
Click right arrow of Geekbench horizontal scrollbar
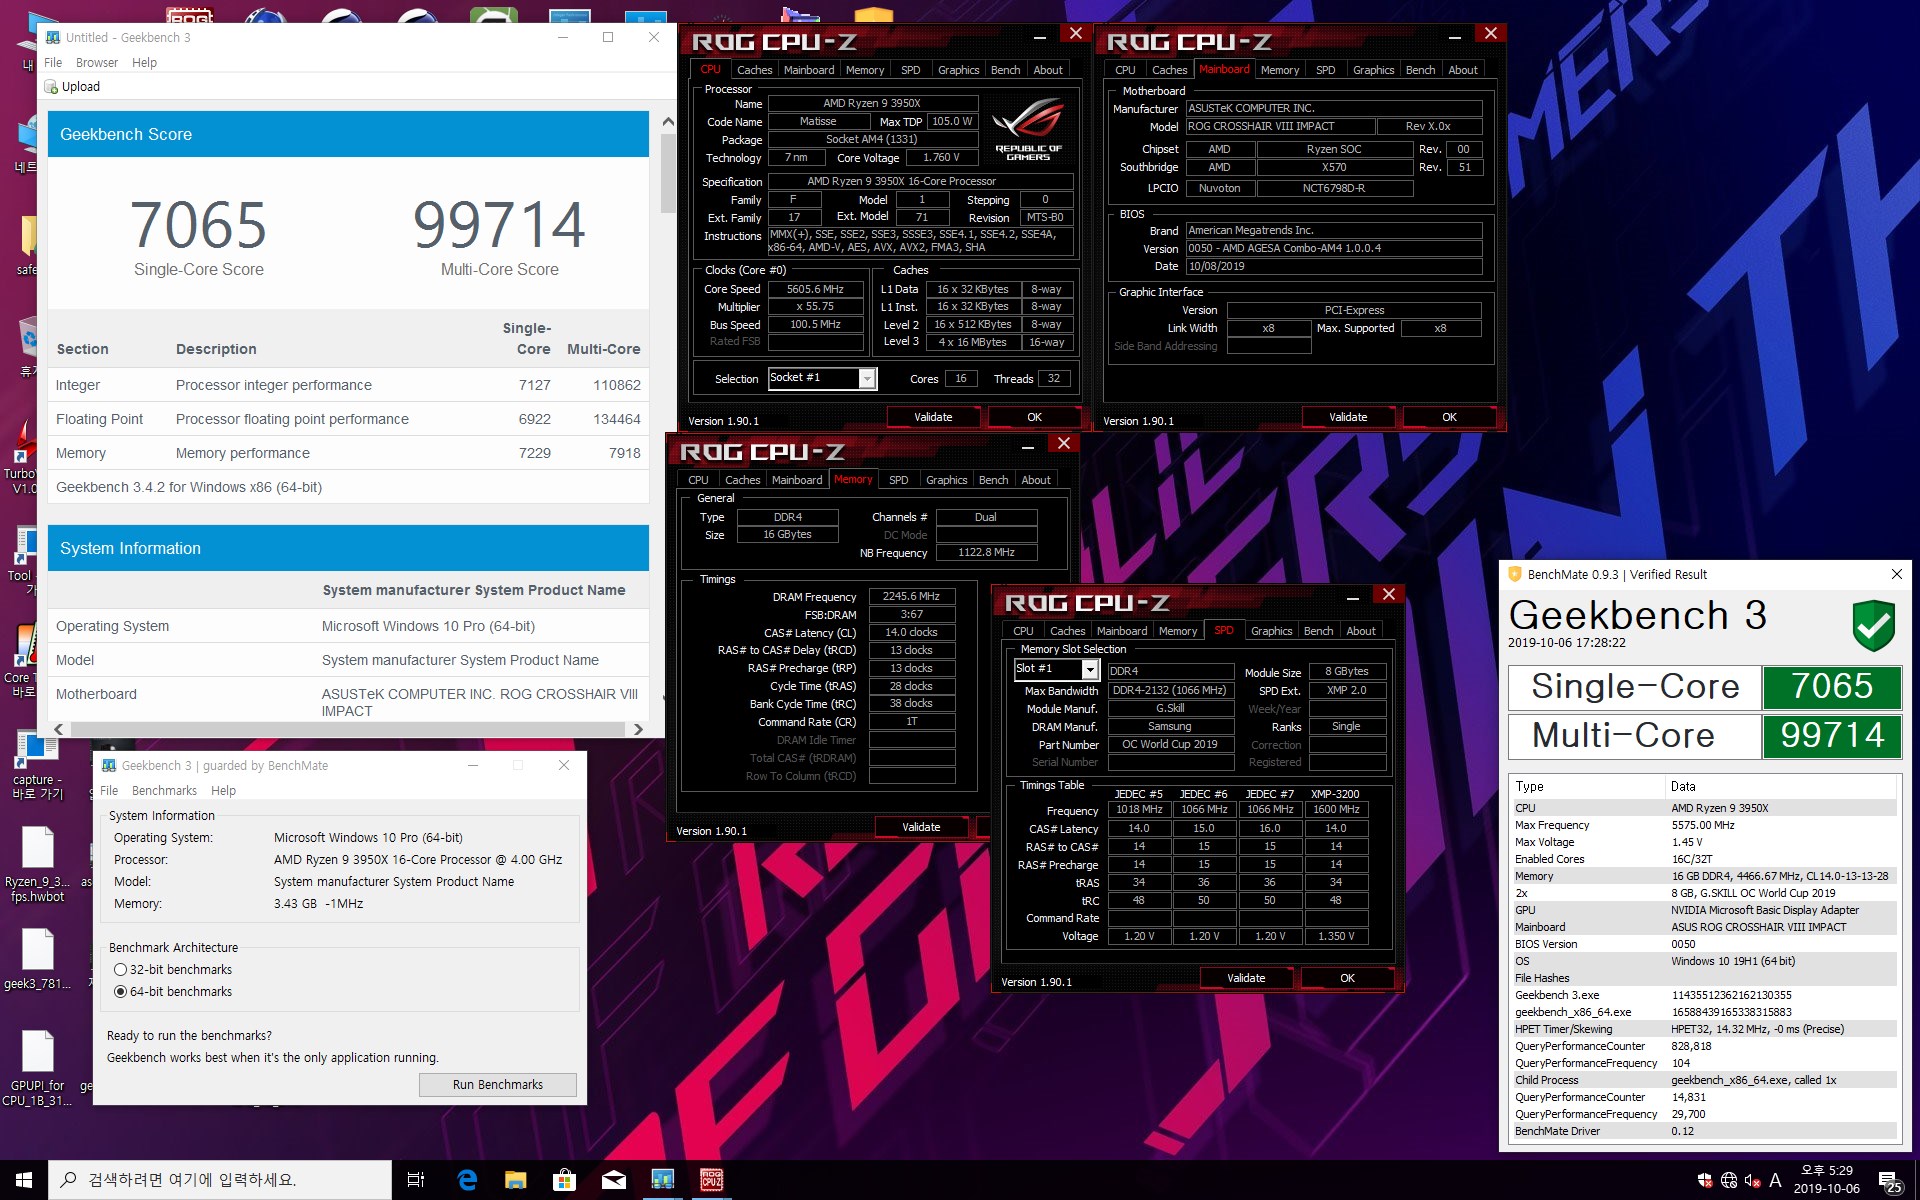(x=638, y=730)
